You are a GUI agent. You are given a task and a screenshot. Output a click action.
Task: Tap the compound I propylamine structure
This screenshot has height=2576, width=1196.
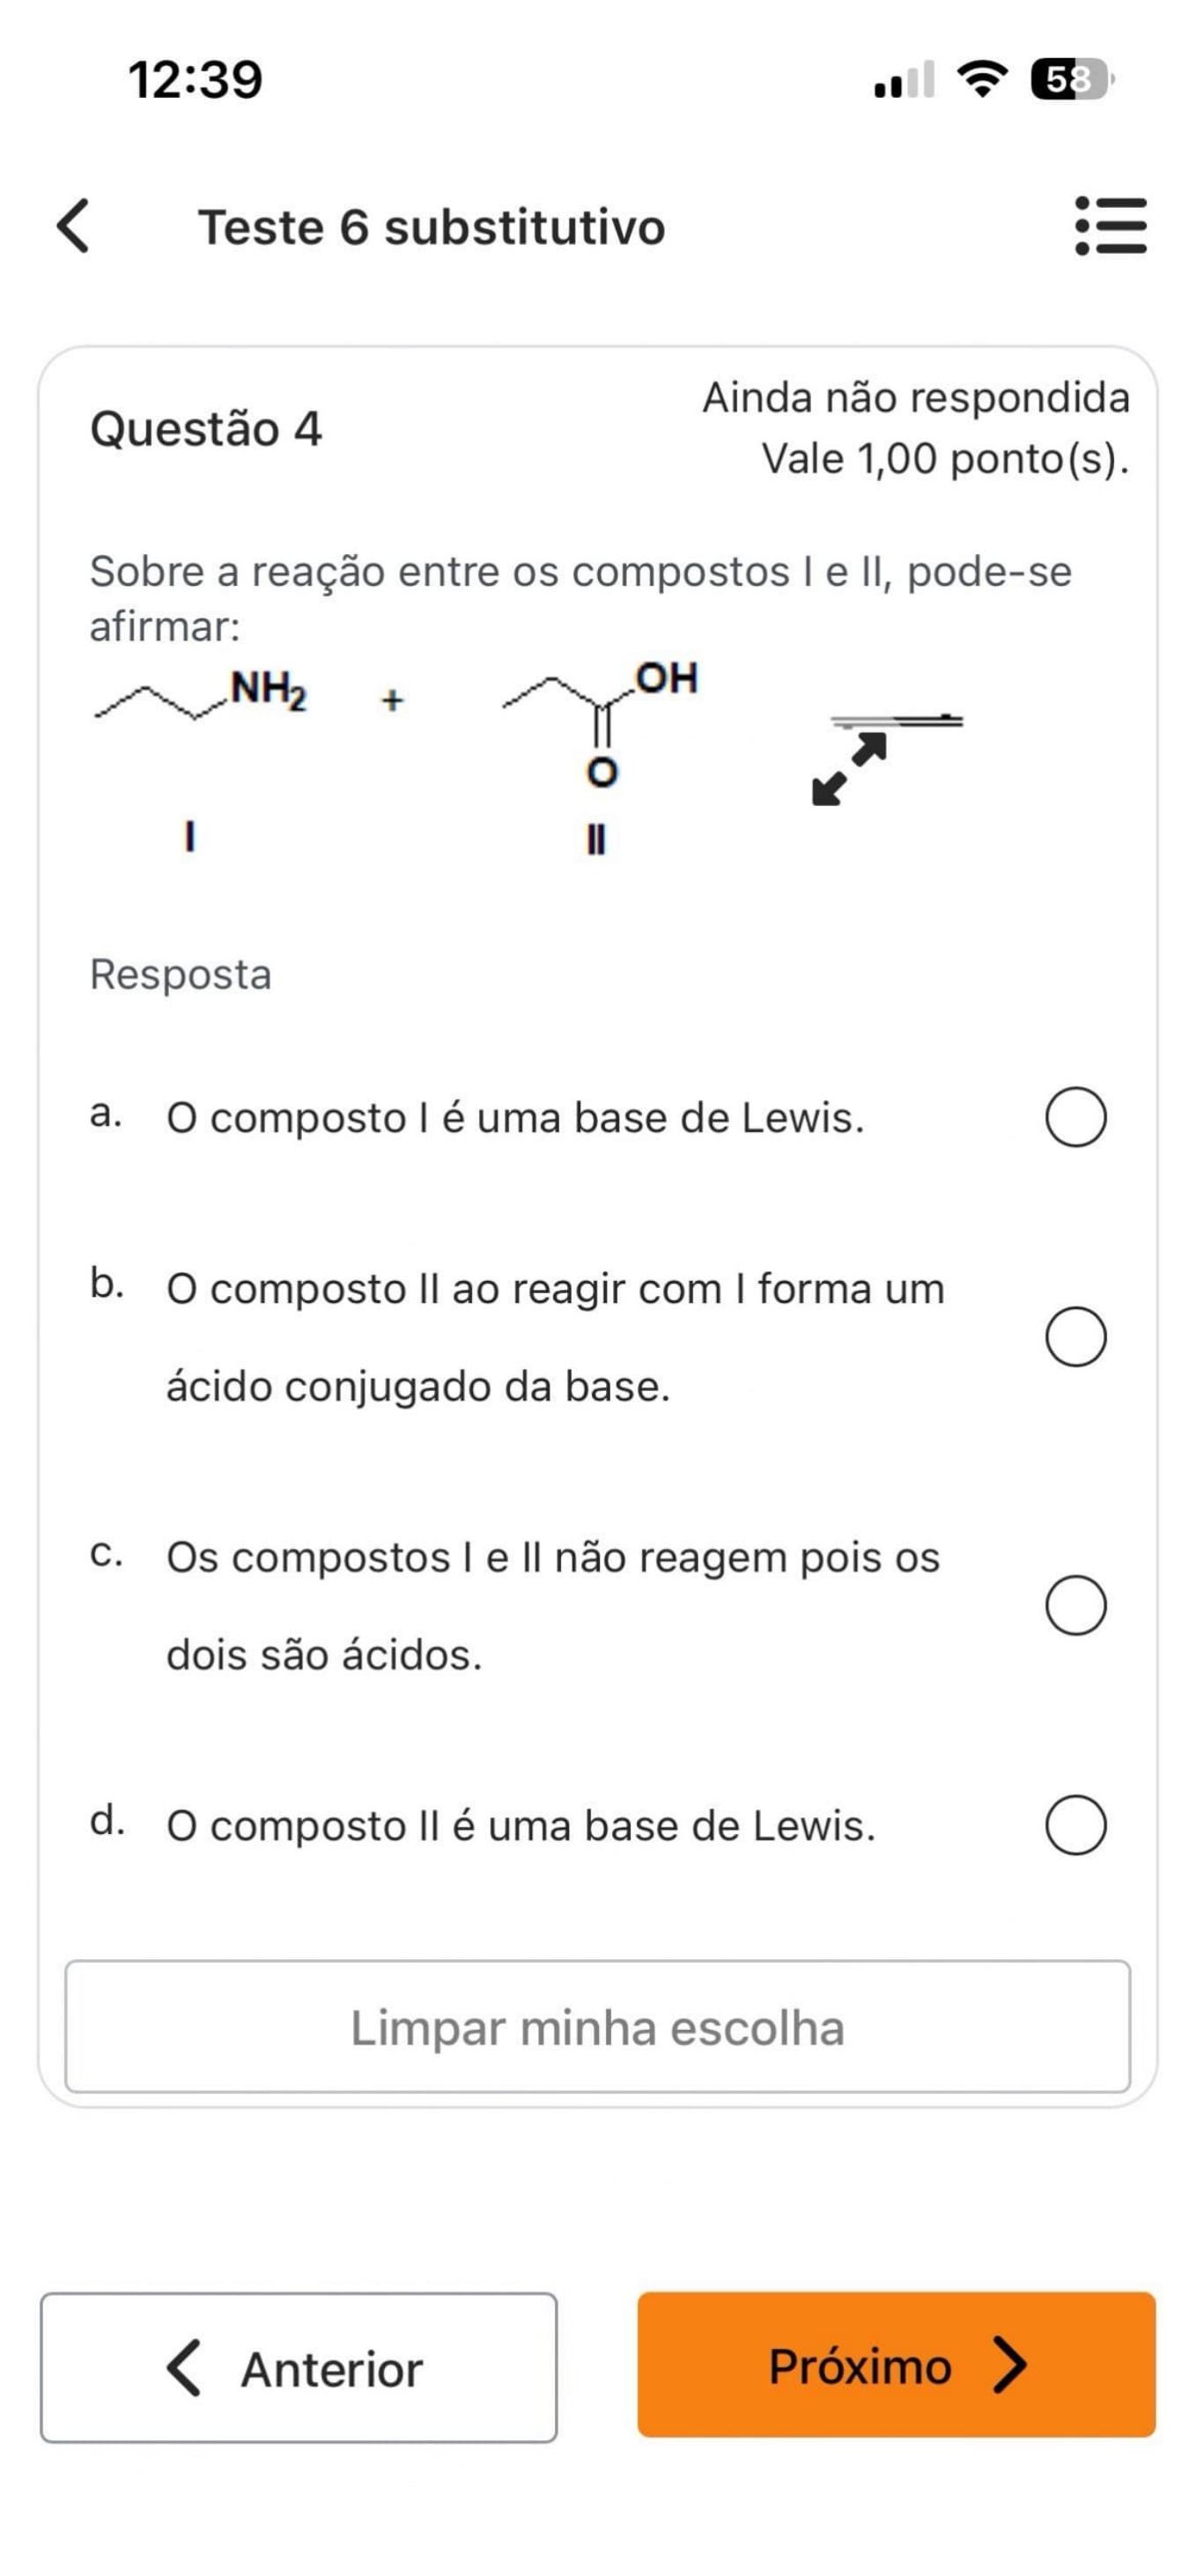pyautogui.click(x=201, y=697)
